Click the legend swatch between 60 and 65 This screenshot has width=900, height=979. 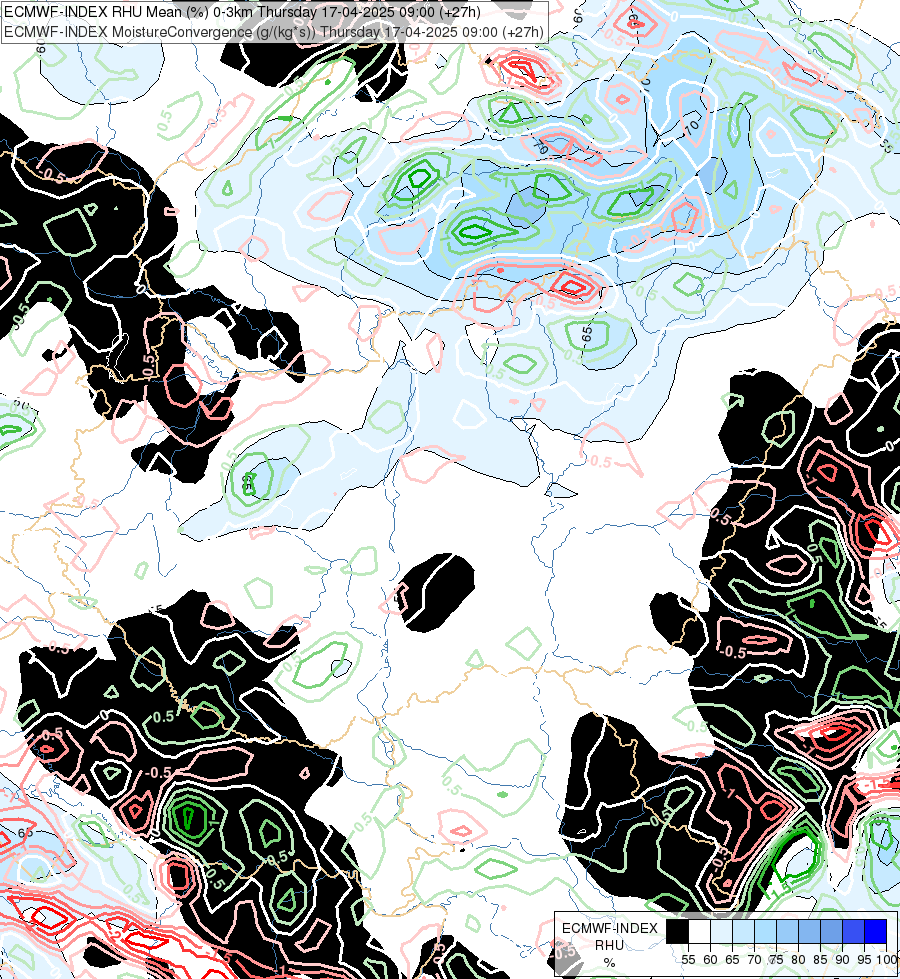point(721,931)
